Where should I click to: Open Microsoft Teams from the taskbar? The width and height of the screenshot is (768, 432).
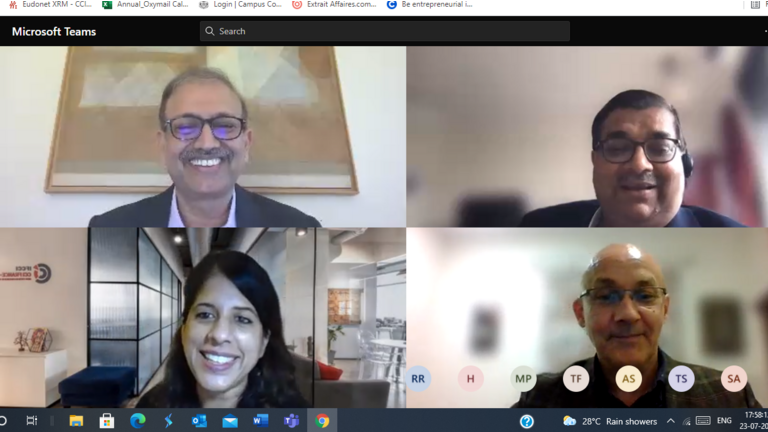point(291,421)
